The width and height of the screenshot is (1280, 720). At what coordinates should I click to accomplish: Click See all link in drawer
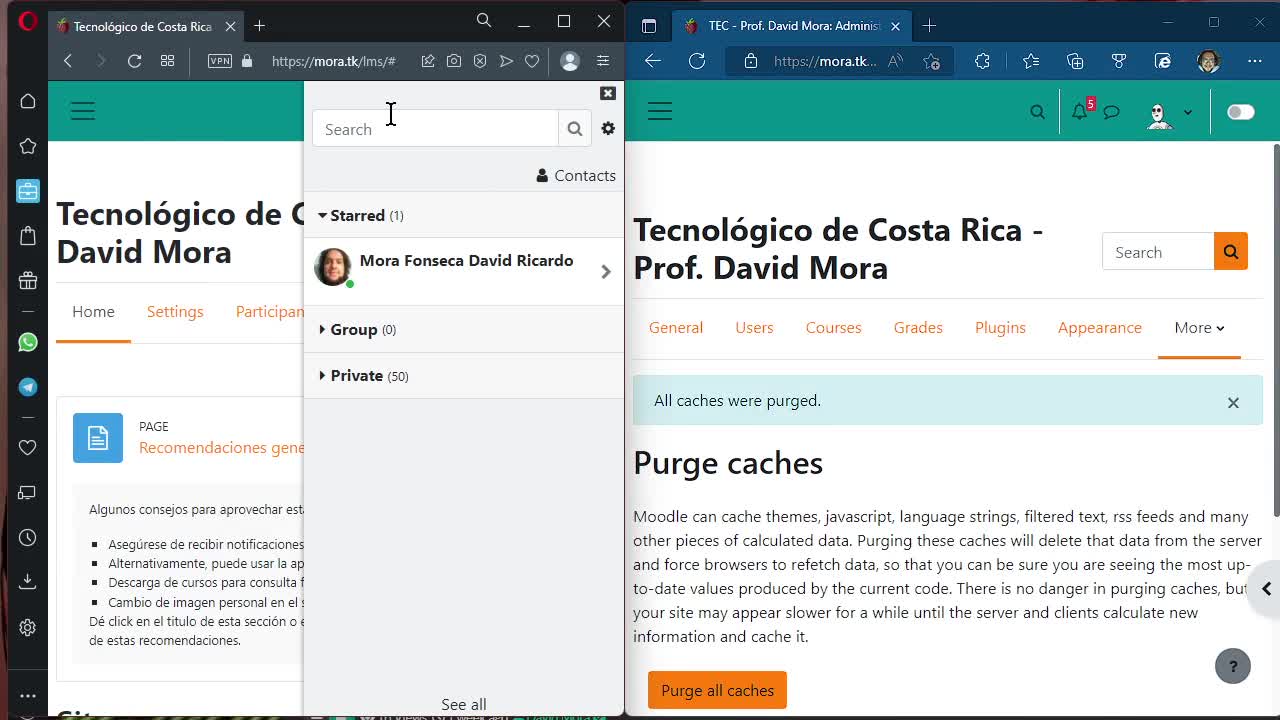point(464,704)
